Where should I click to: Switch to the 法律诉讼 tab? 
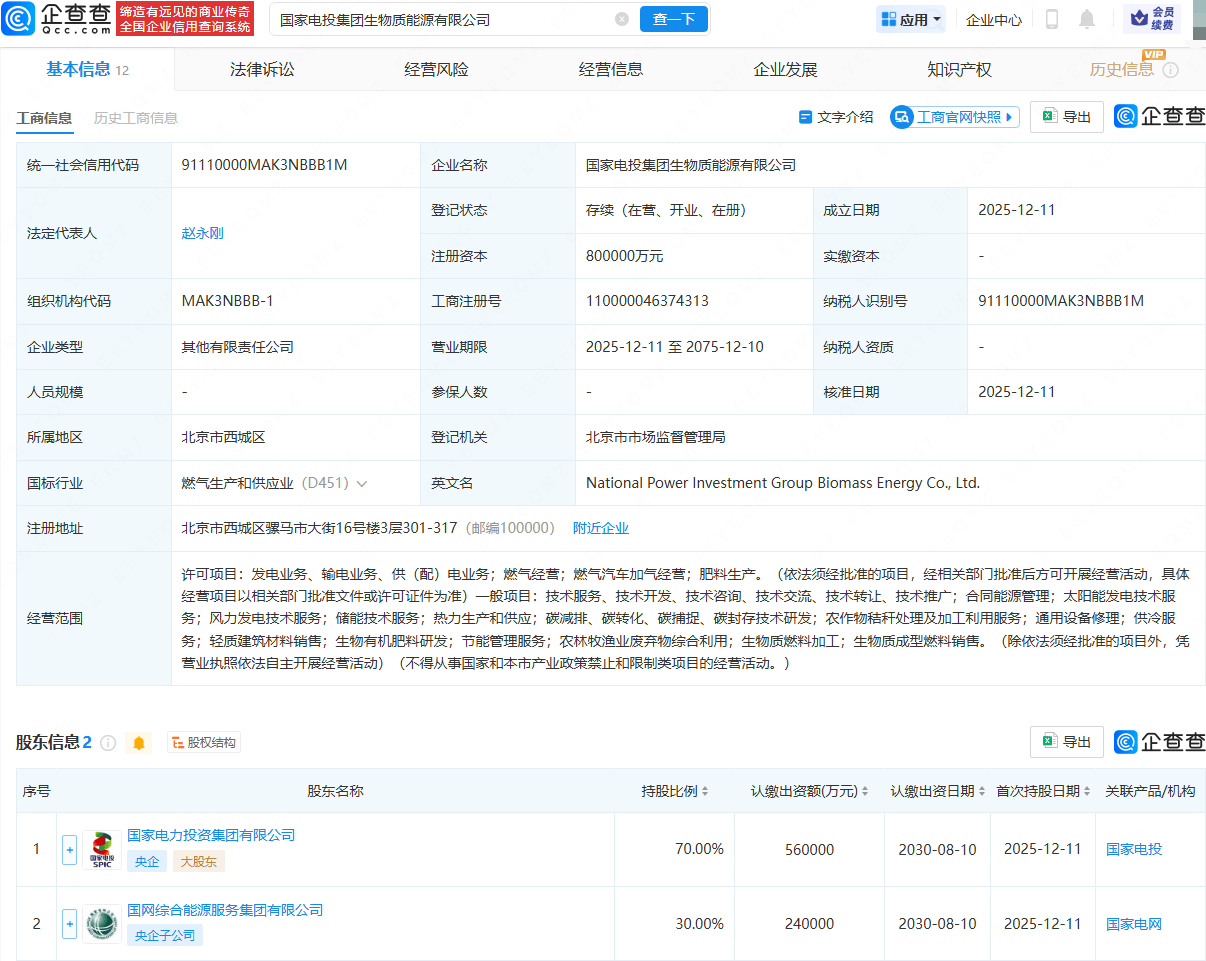point(262,69)
